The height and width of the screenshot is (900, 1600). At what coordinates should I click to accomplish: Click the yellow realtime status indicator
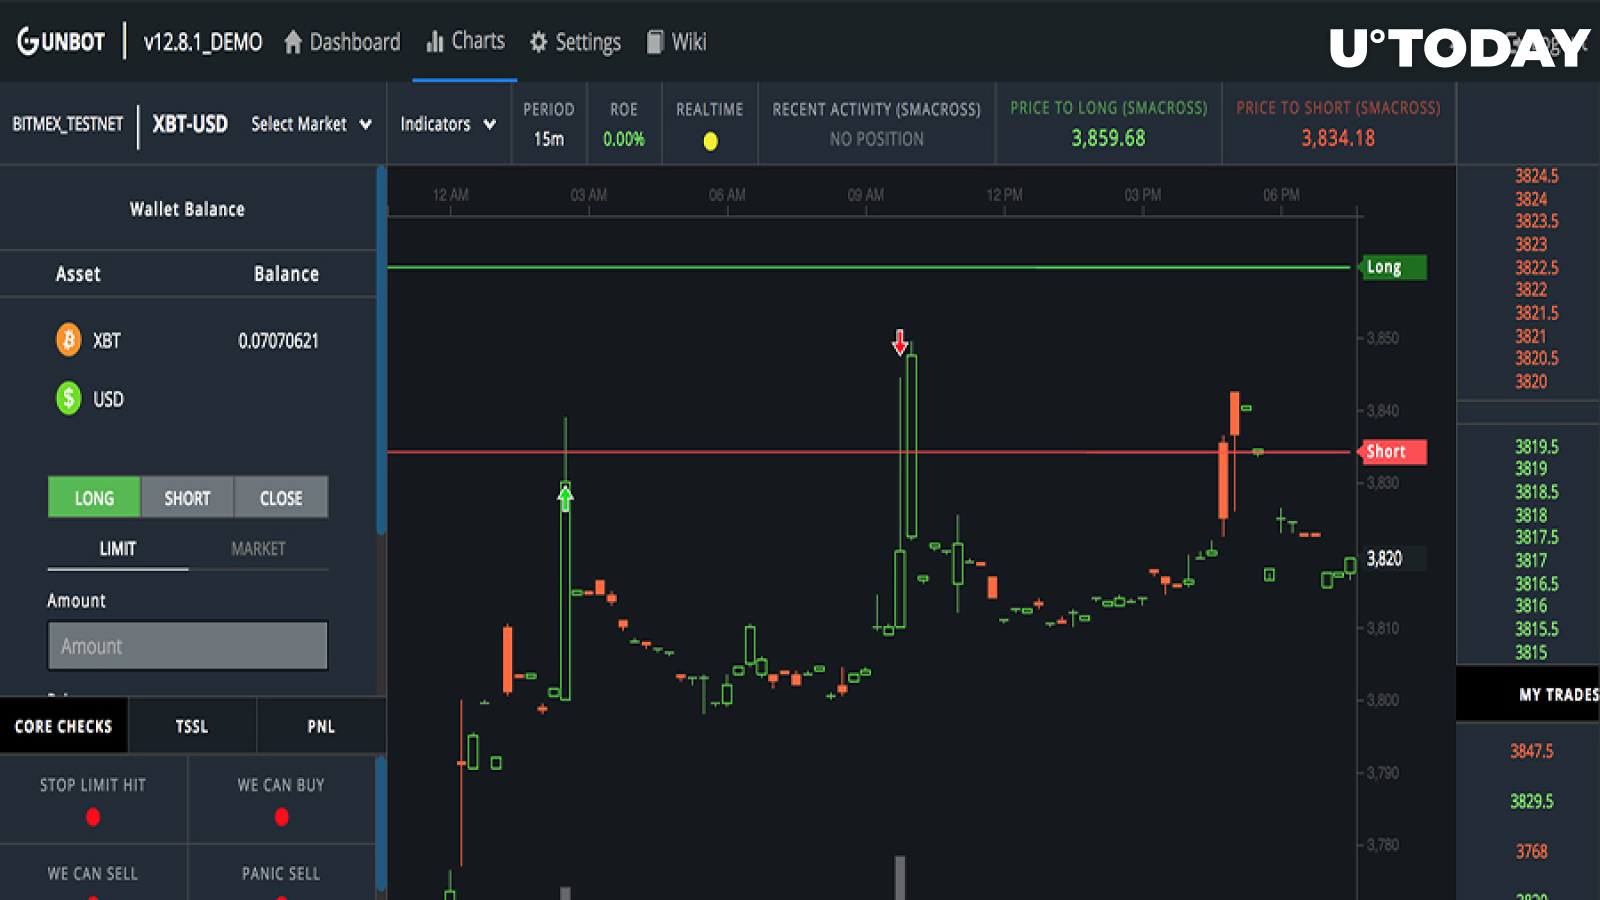tap(710, 141)
